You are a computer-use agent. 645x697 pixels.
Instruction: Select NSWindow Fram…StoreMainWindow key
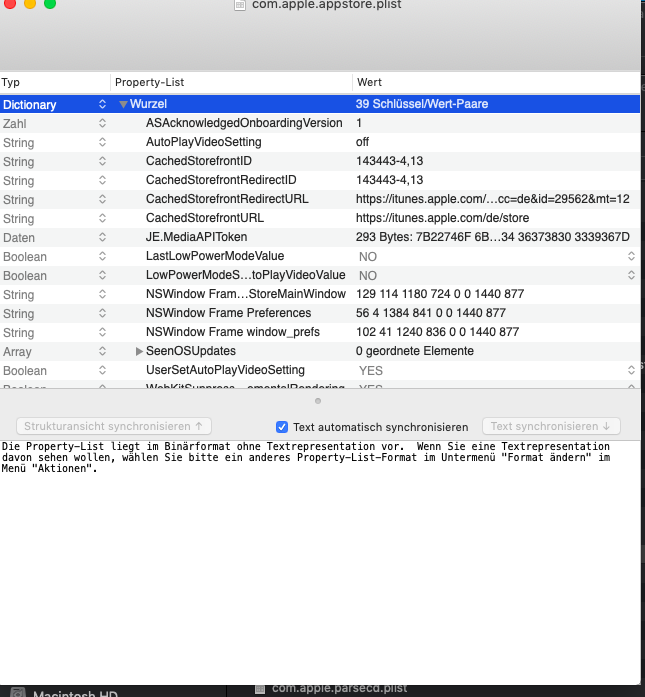246,294
